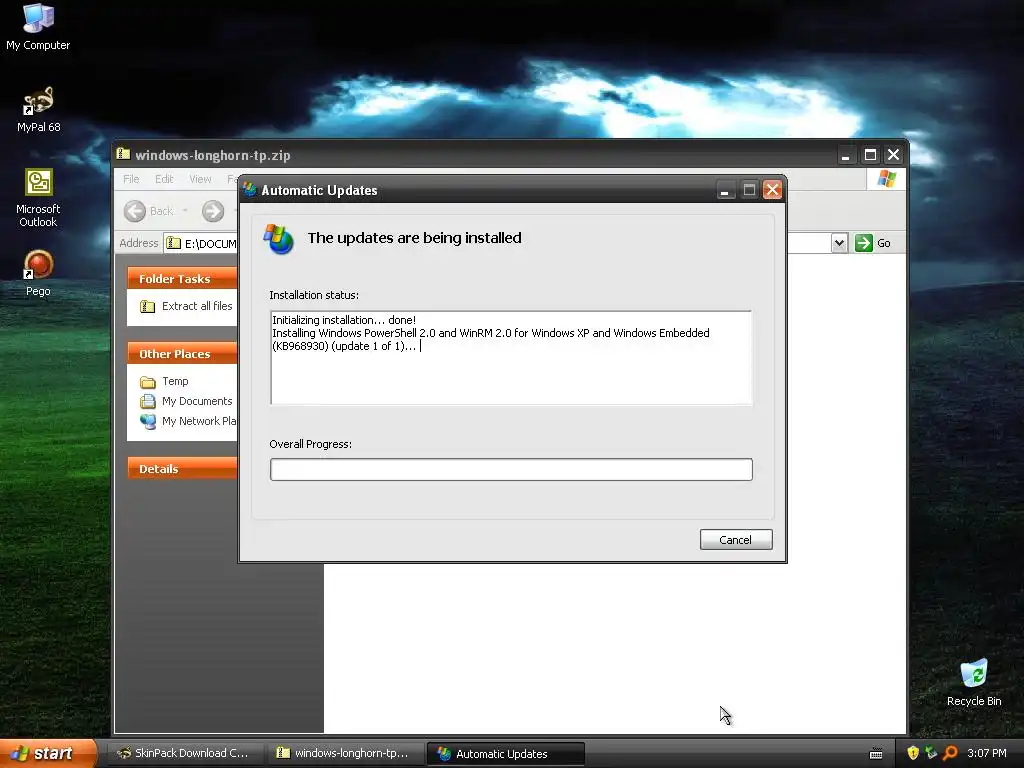Open the Address bar dropdown arrow
The image size is (1024, 768).
point(839,243)
